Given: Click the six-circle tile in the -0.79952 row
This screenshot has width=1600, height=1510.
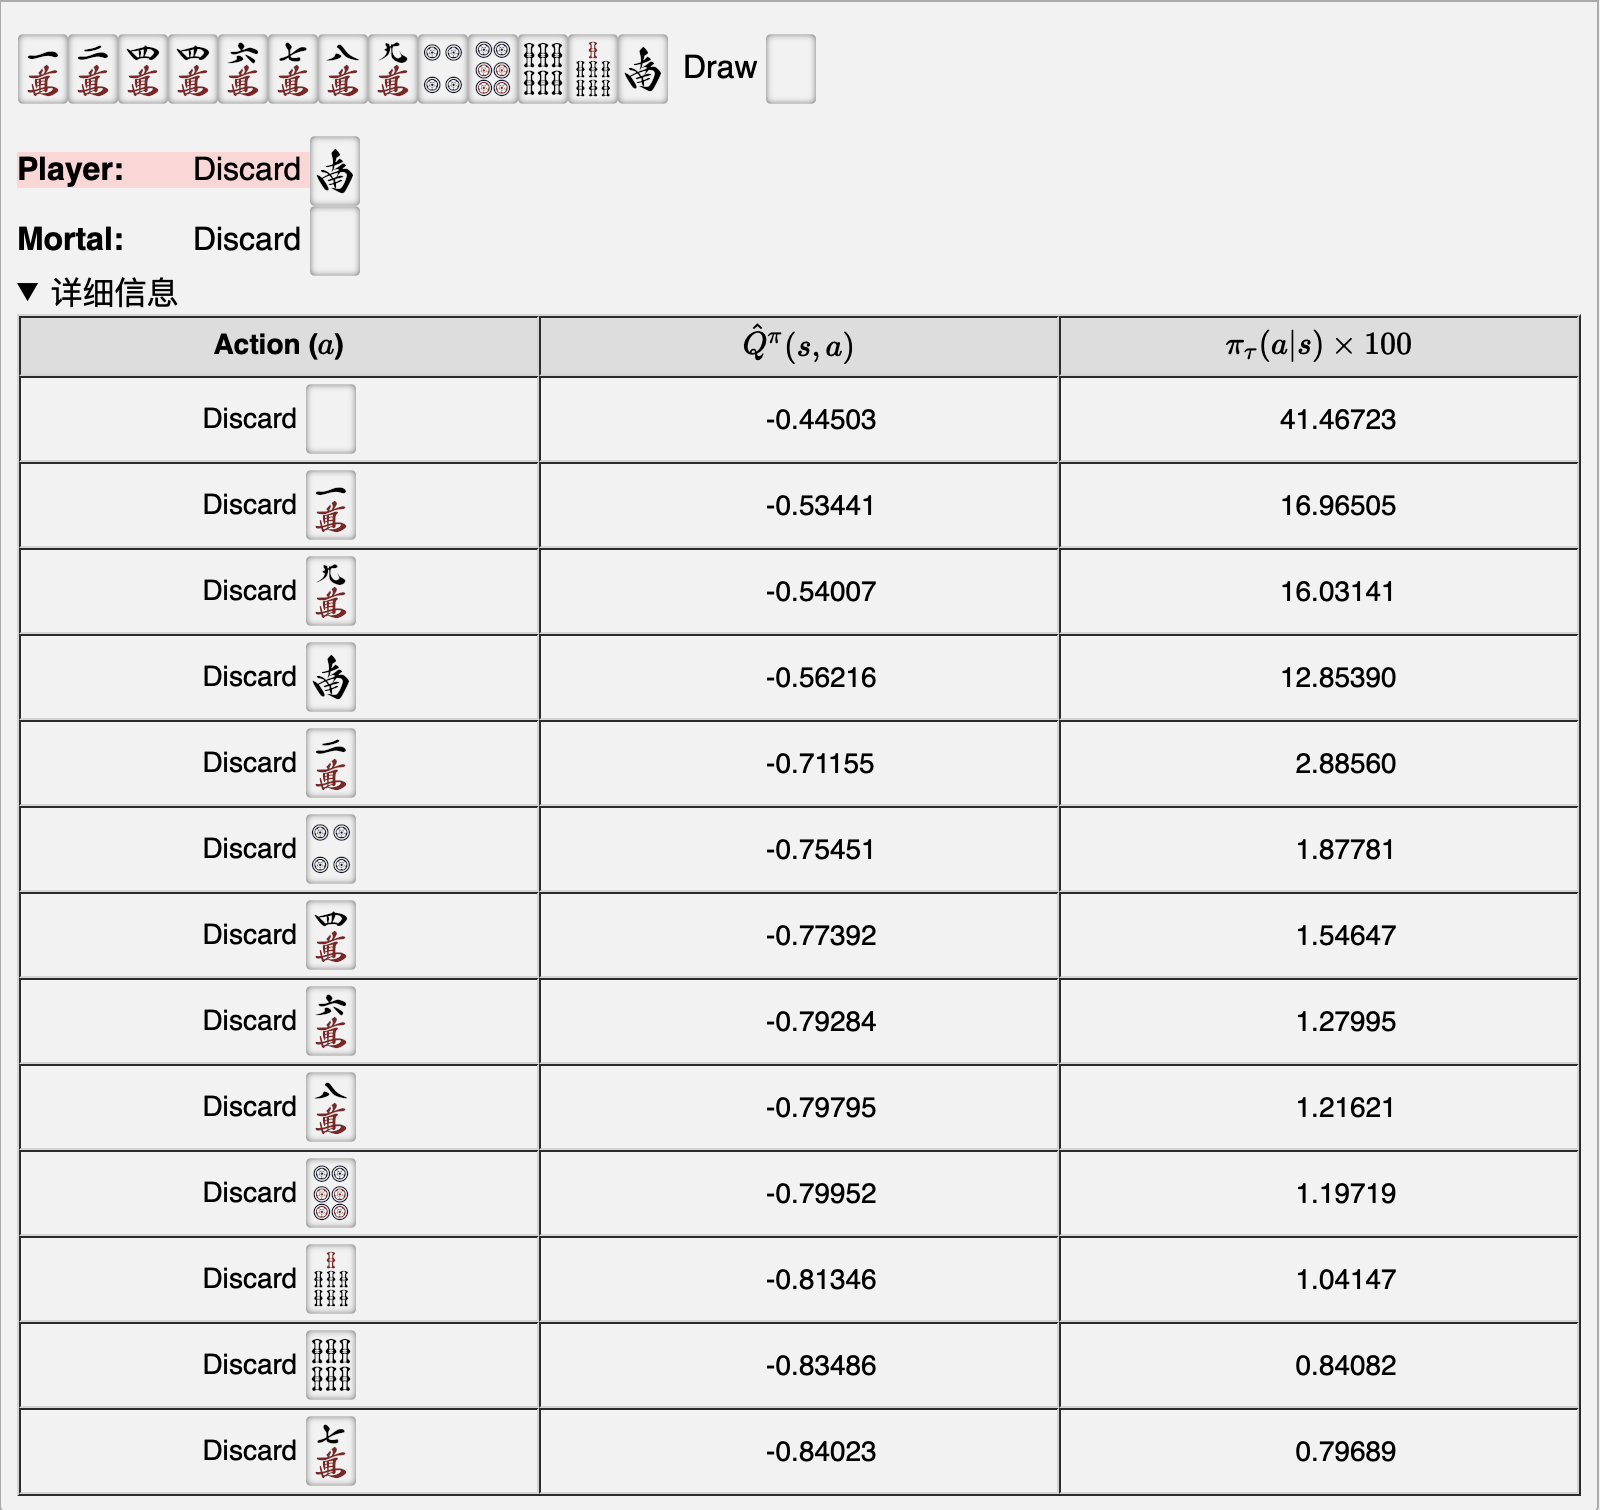Looking at the screenshot, I should point(331,1193).
